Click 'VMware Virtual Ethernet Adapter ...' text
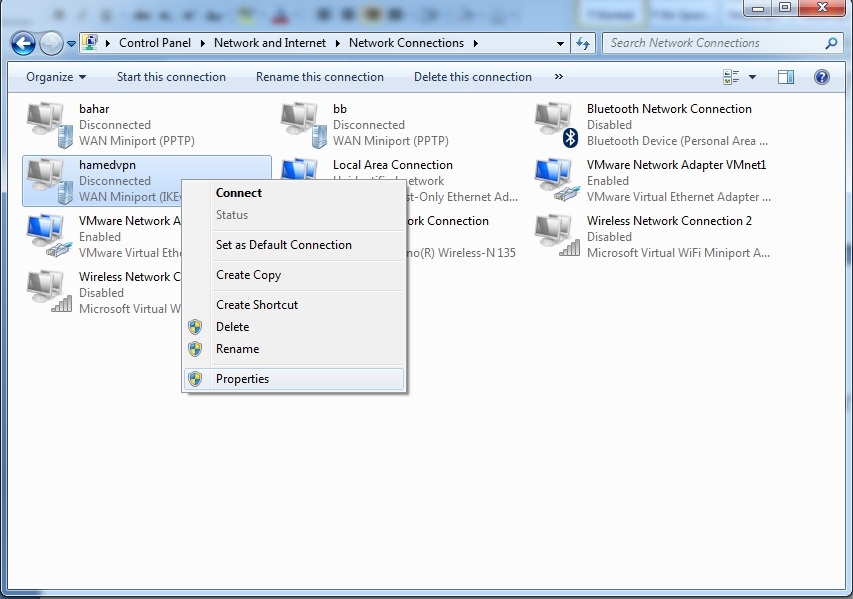This screenshot has width=853, height=599. tap(678, 197)
